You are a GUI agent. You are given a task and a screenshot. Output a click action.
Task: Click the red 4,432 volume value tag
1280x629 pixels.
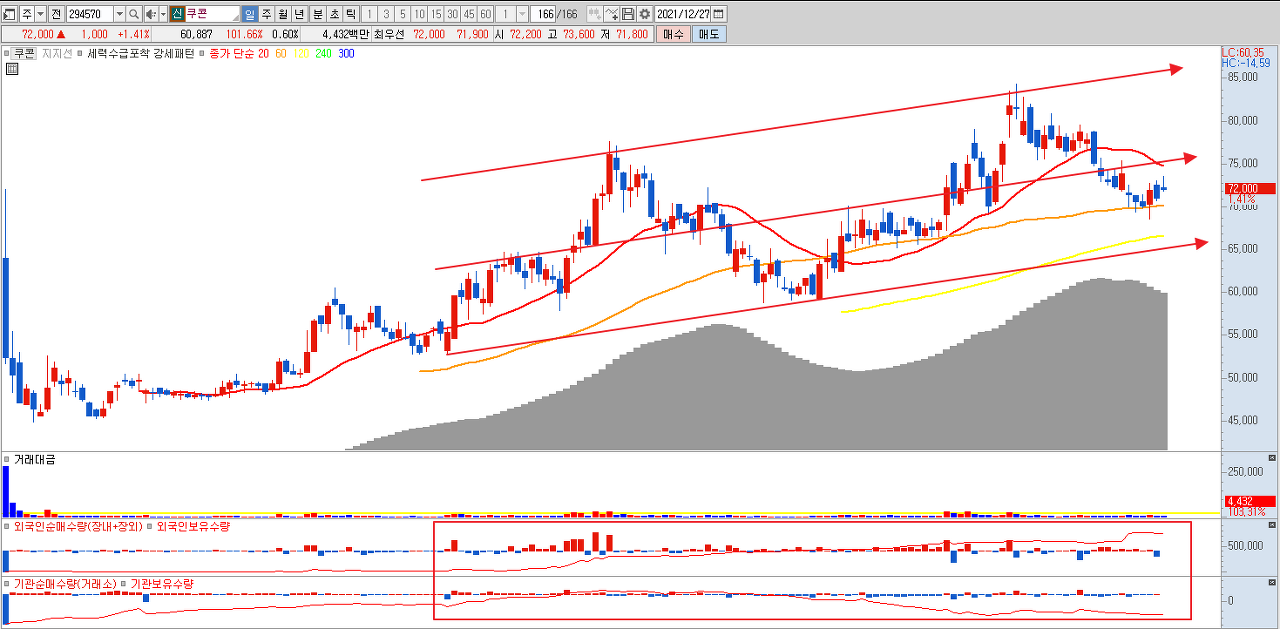[1249, 501]
